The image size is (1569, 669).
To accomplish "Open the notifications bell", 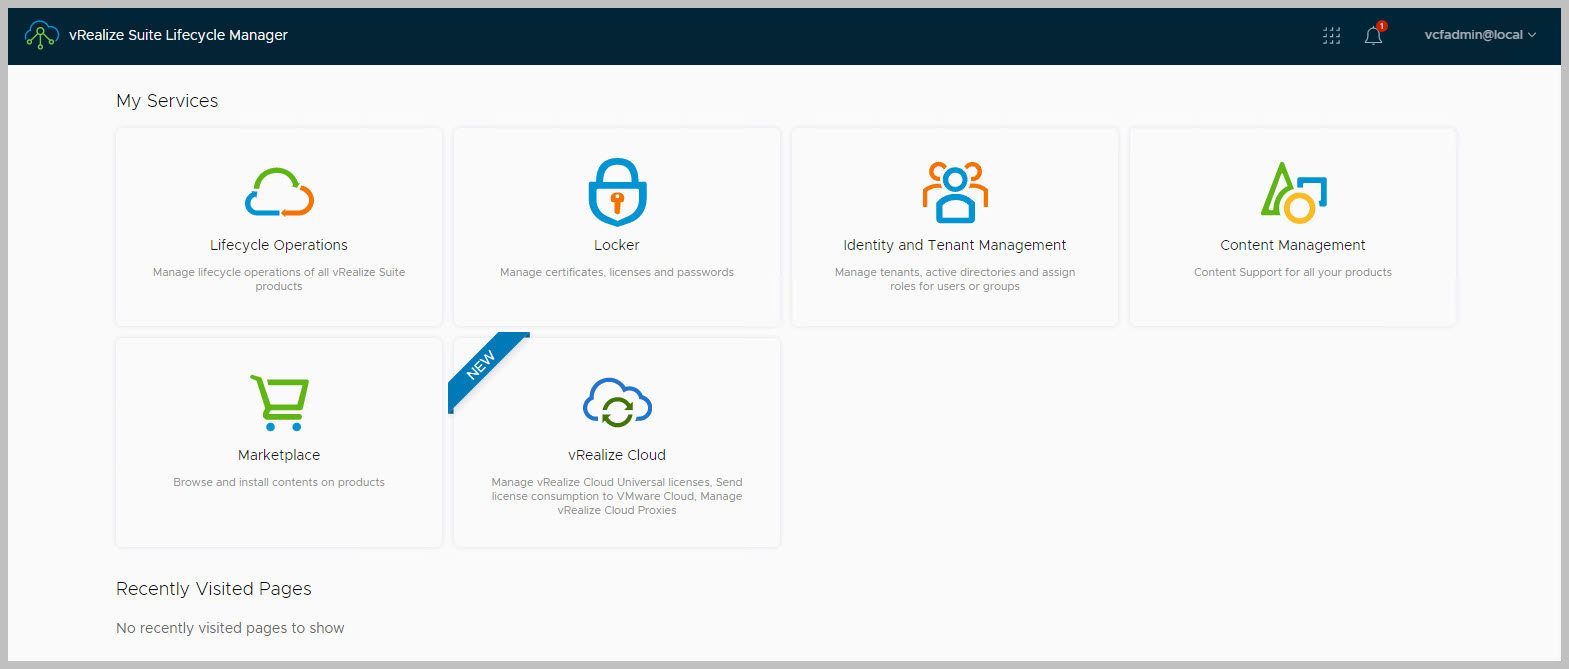I will (x=1373, y=36).
